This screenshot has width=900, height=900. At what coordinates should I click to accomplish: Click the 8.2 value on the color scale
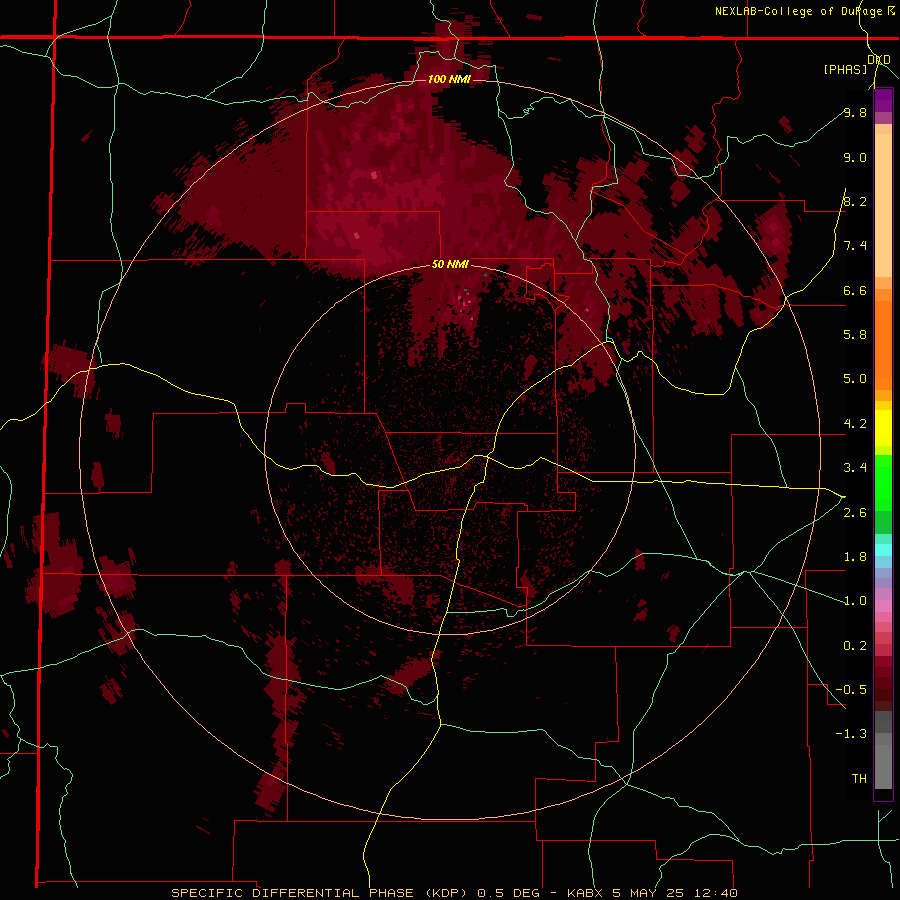(855, 201)
